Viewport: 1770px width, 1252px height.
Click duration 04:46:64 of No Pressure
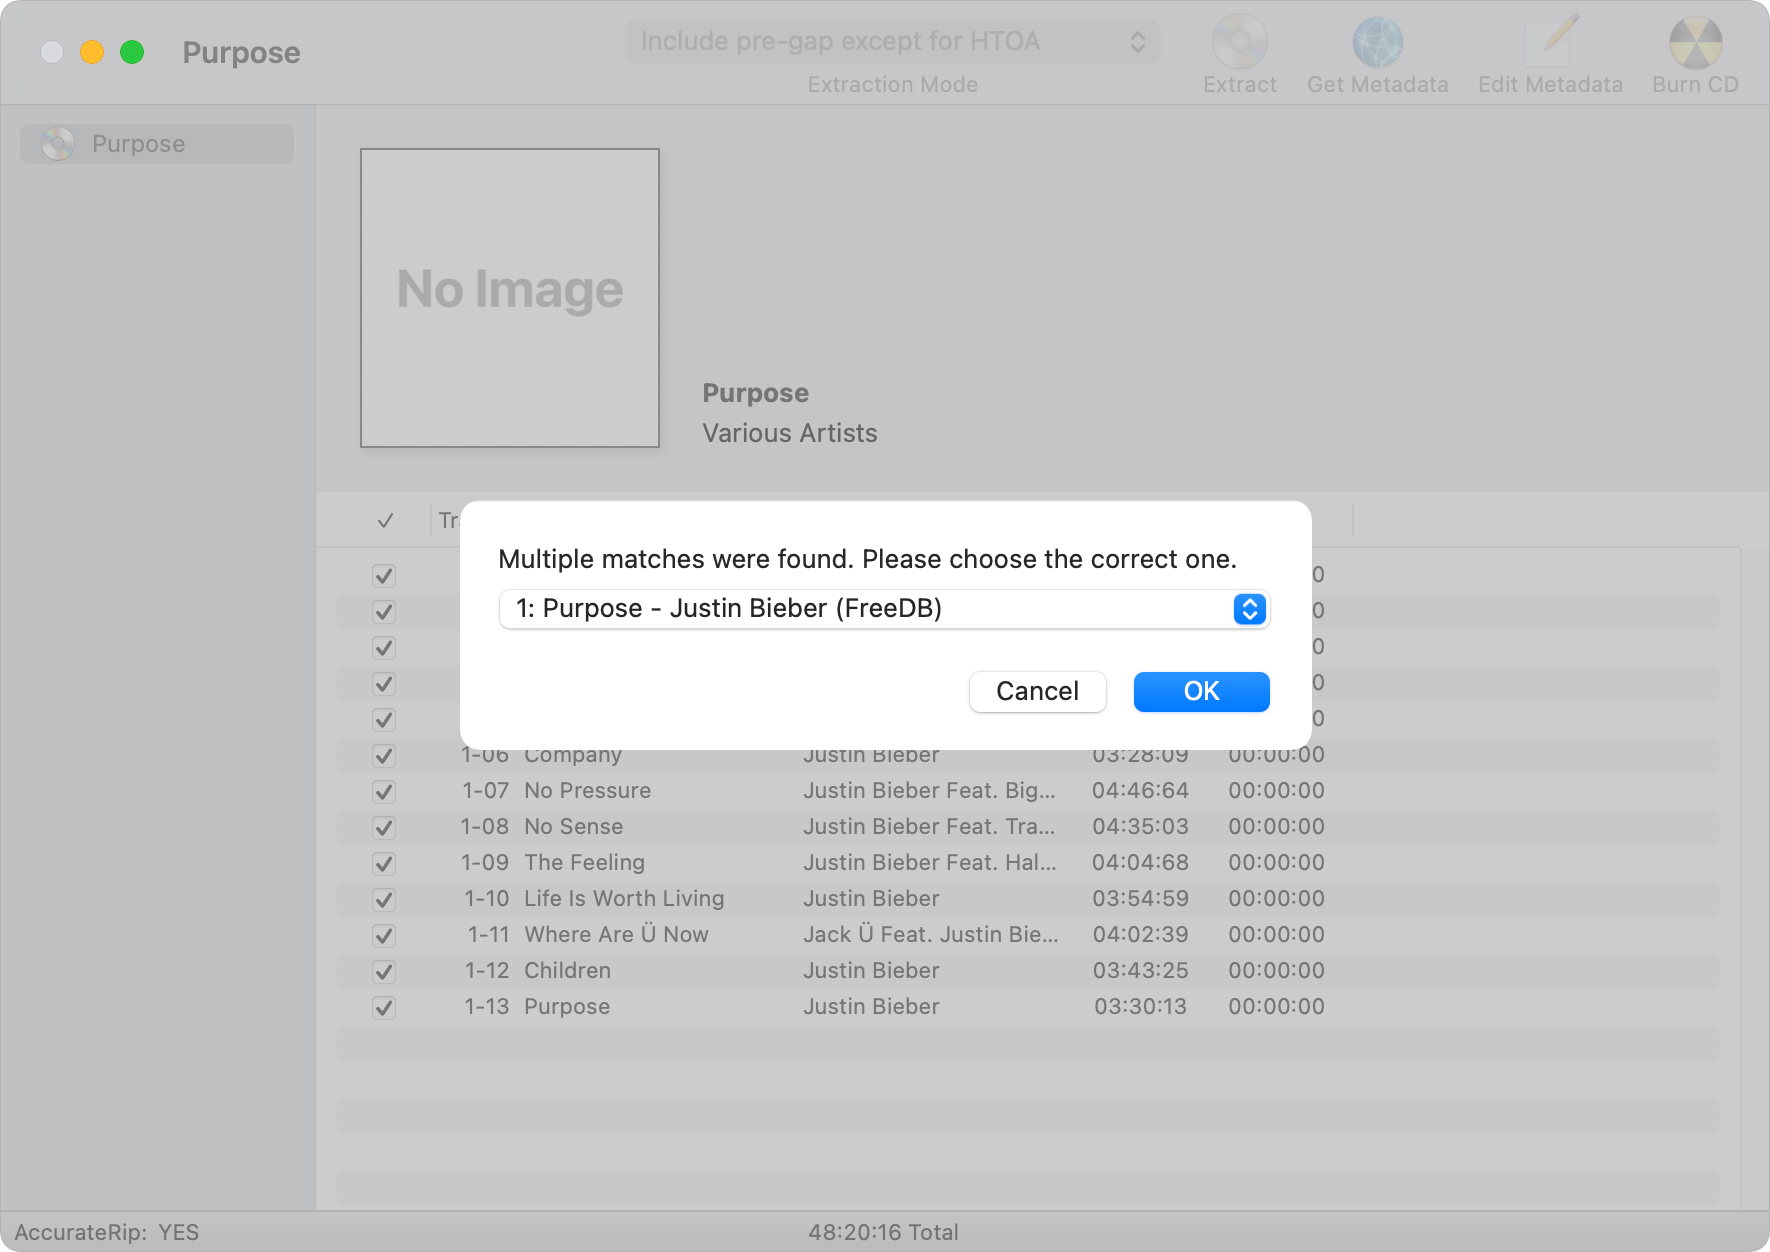pos(1140,791)
